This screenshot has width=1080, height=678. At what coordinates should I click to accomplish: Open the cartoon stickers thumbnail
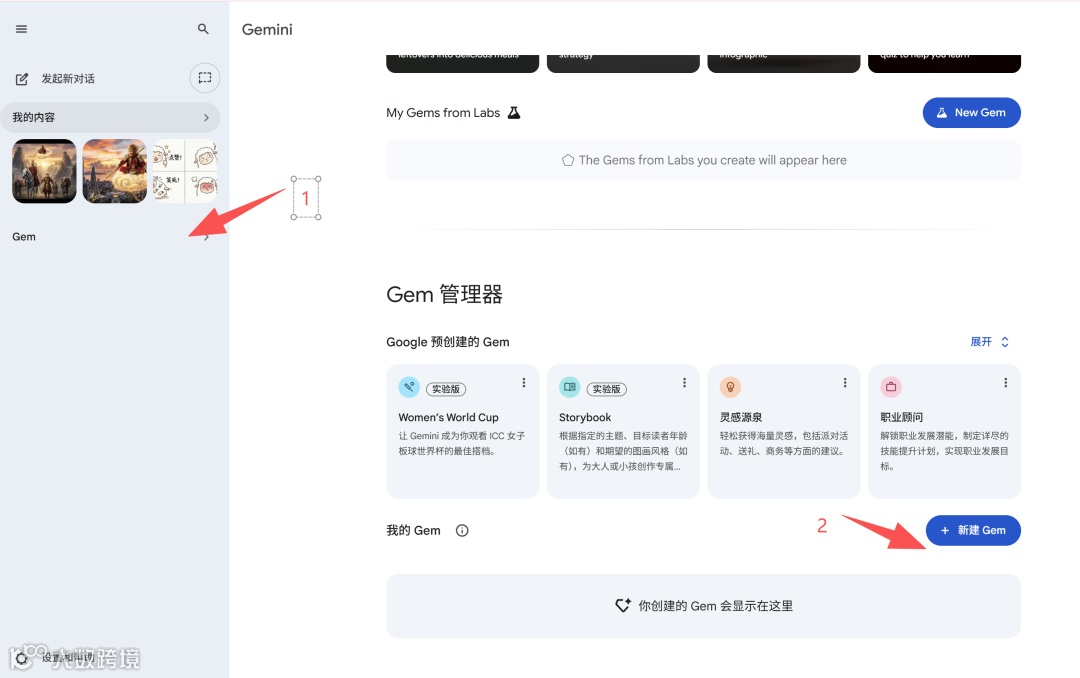click(x=185, y=171)
